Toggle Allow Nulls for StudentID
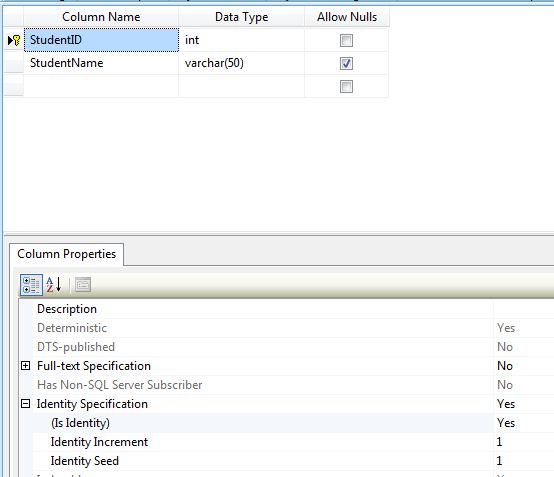 pos(346,40)
